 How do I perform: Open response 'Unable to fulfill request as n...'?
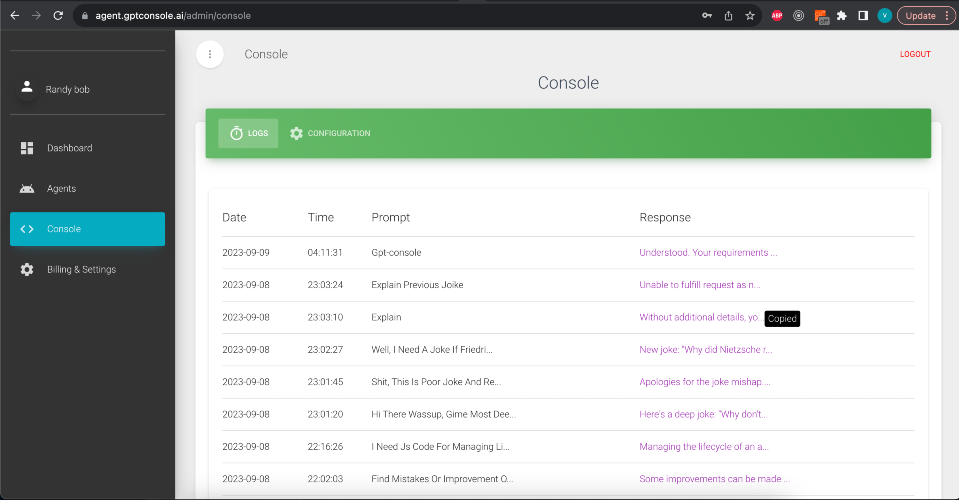[x=700, y=285]
